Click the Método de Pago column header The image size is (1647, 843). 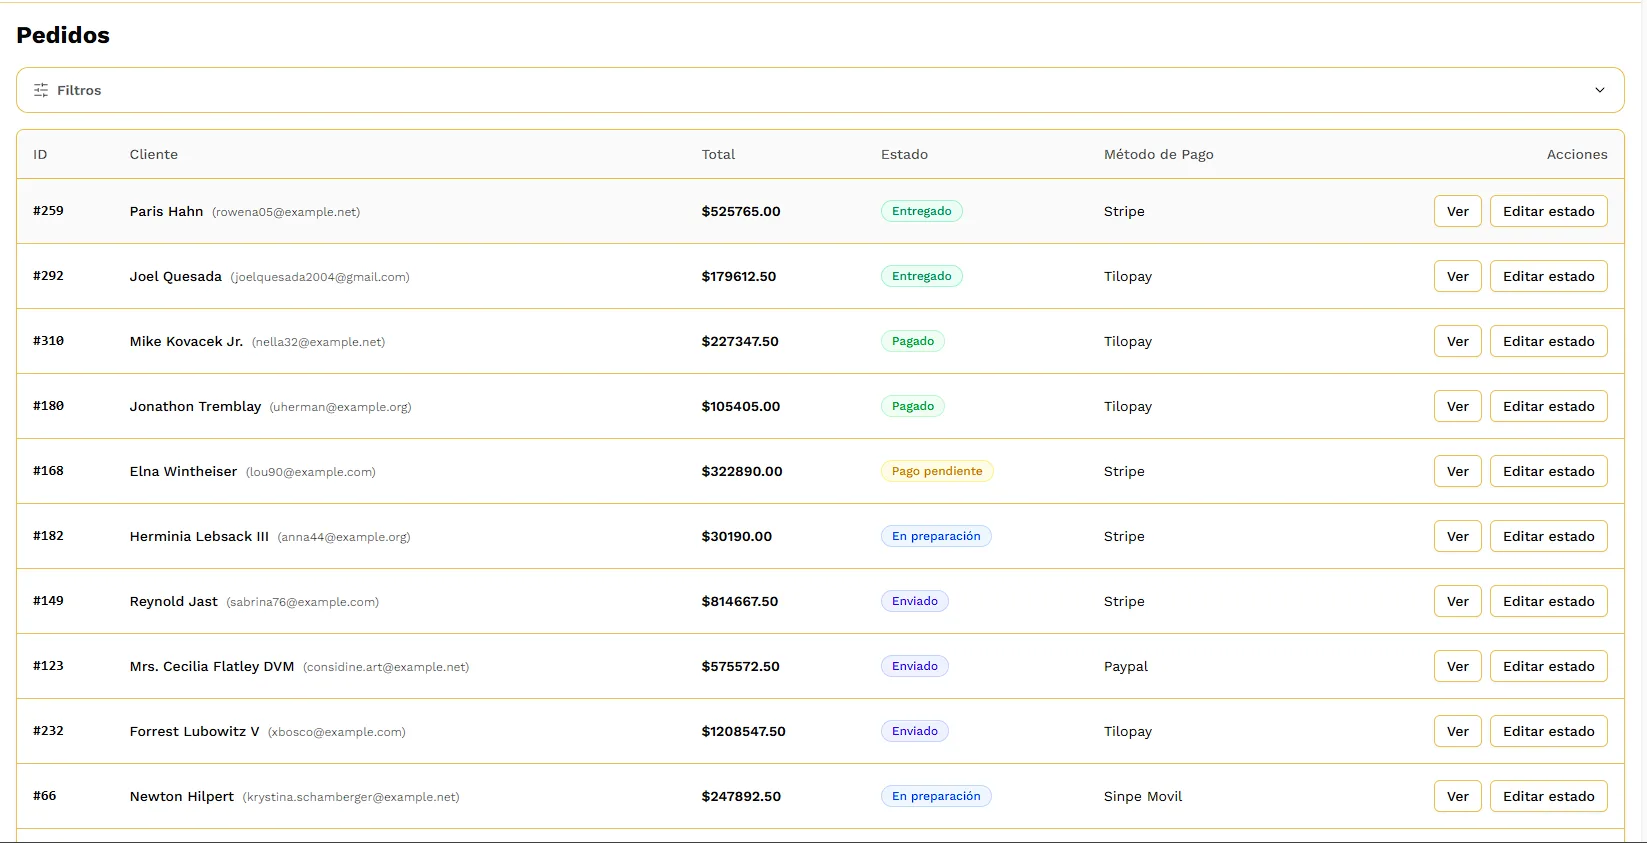[x=1158, y=154]
